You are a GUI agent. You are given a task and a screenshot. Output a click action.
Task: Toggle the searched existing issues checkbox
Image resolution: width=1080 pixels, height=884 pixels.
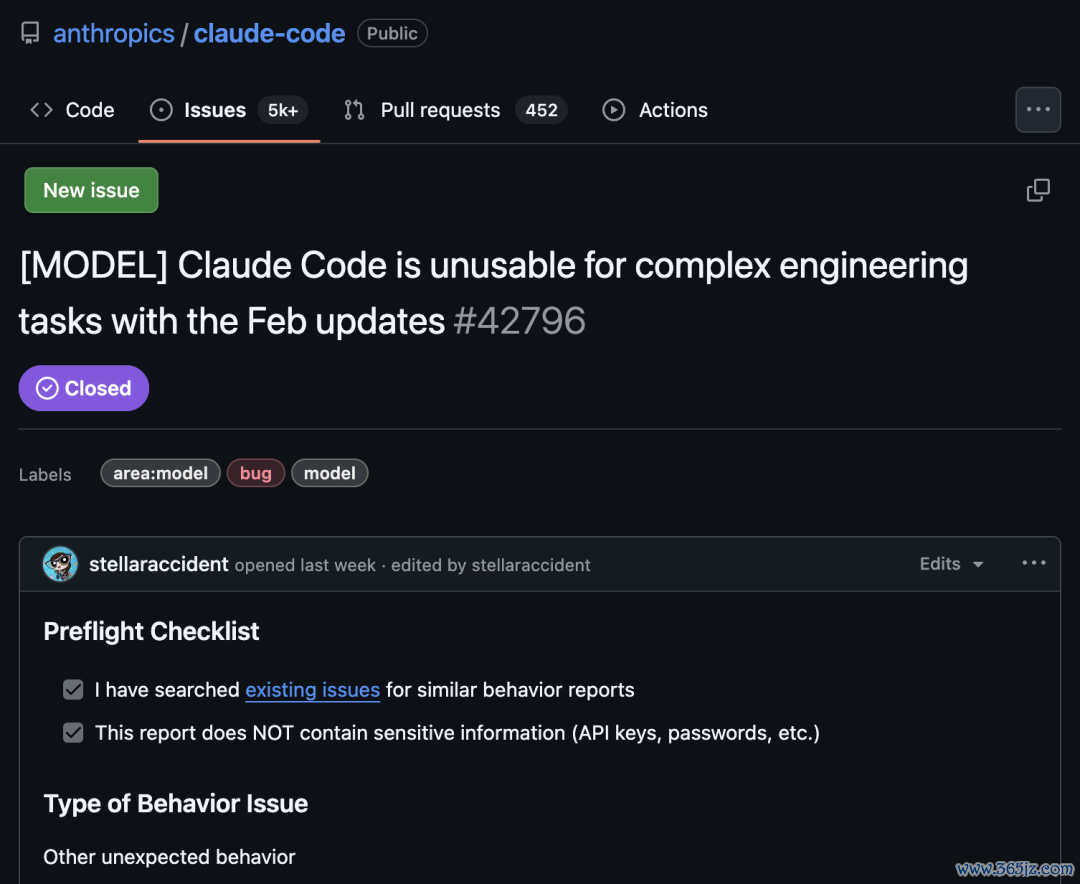tap(73, 690)
